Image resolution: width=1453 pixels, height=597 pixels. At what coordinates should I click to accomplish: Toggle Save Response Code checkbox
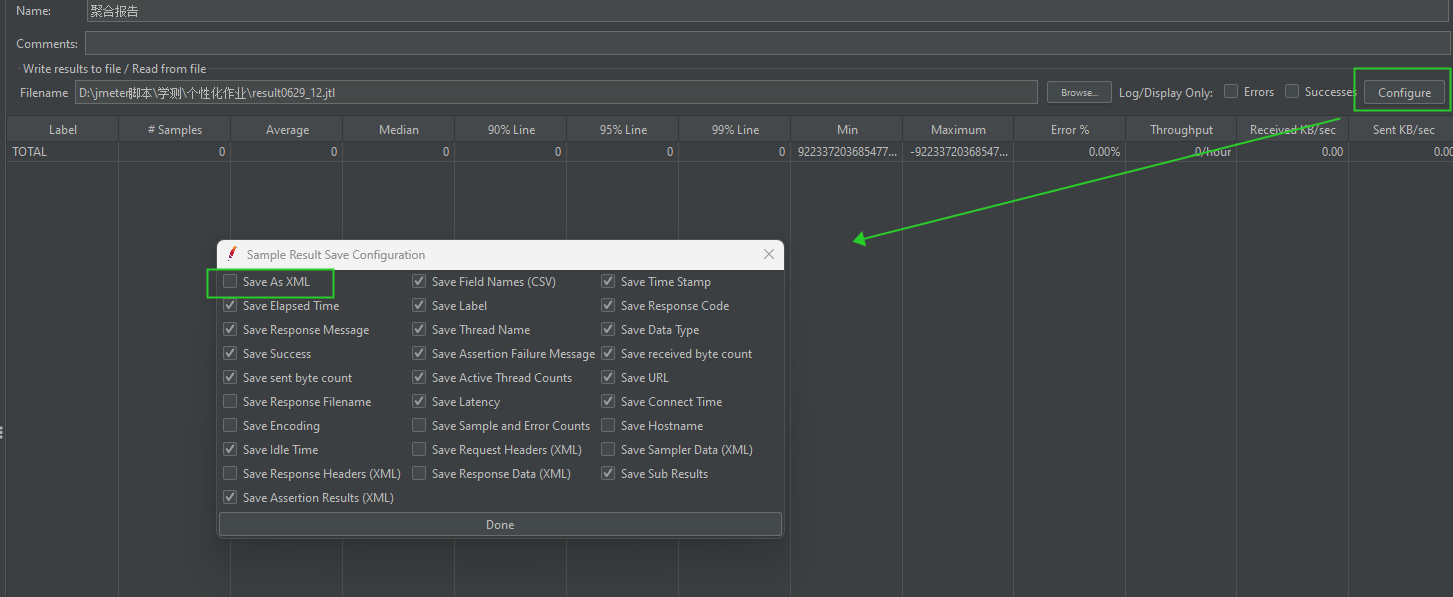pos(609,306)
